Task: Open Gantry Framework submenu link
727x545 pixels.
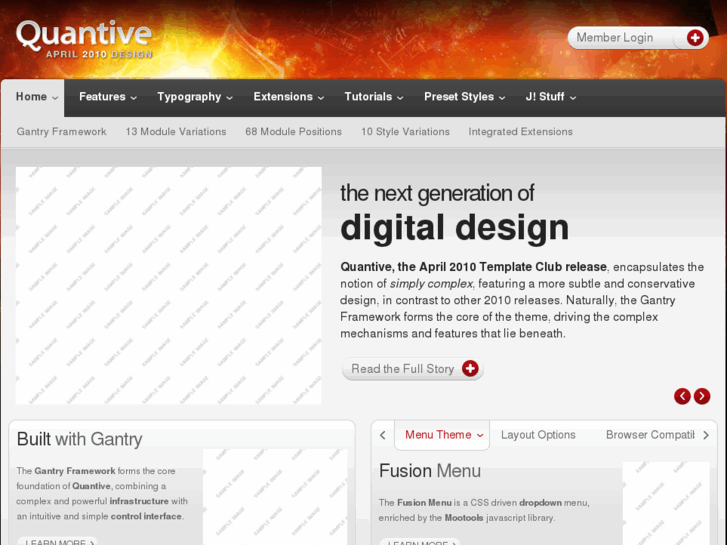Action: tap(62, 132)
